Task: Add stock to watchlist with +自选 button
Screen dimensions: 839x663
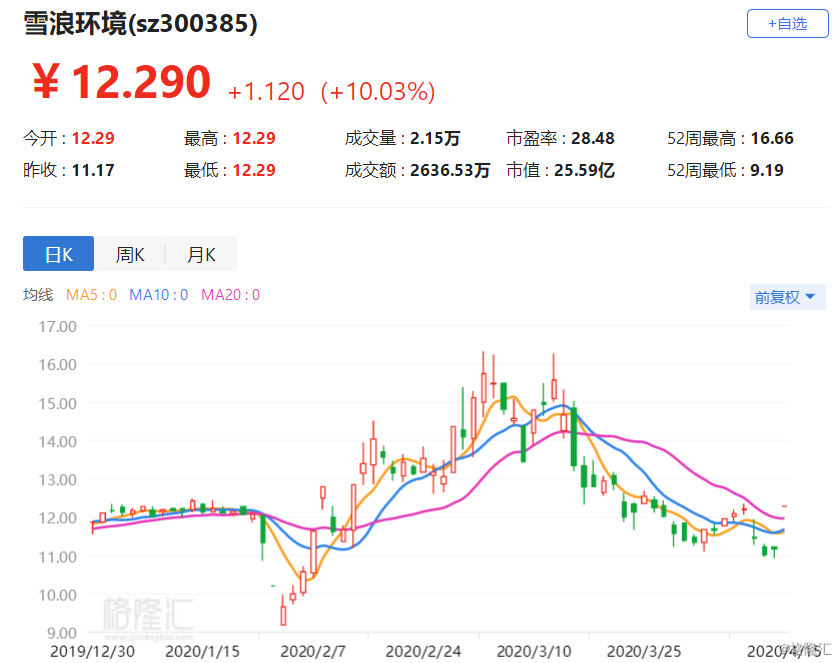Action: 787,24
